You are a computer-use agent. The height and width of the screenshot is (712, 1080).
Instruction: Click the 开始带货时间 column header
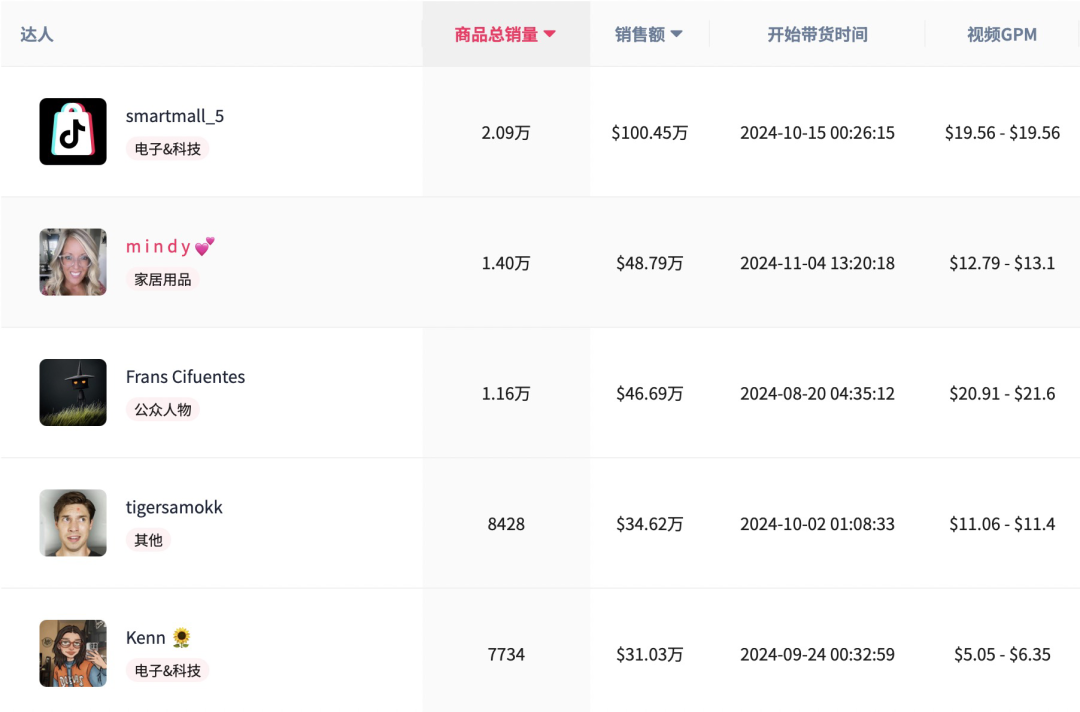[x=818, y=34]
